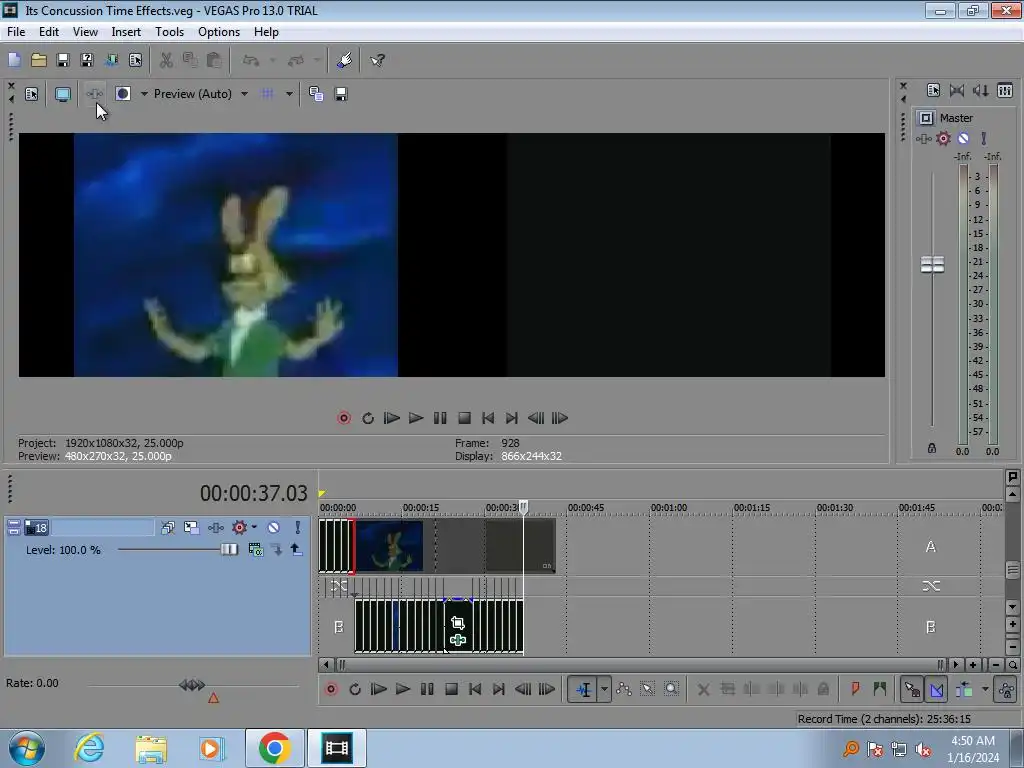Click Record under the preview window
Image resolution: width=1024 pixels, height=768 pixels.
(x=344, y=418)
